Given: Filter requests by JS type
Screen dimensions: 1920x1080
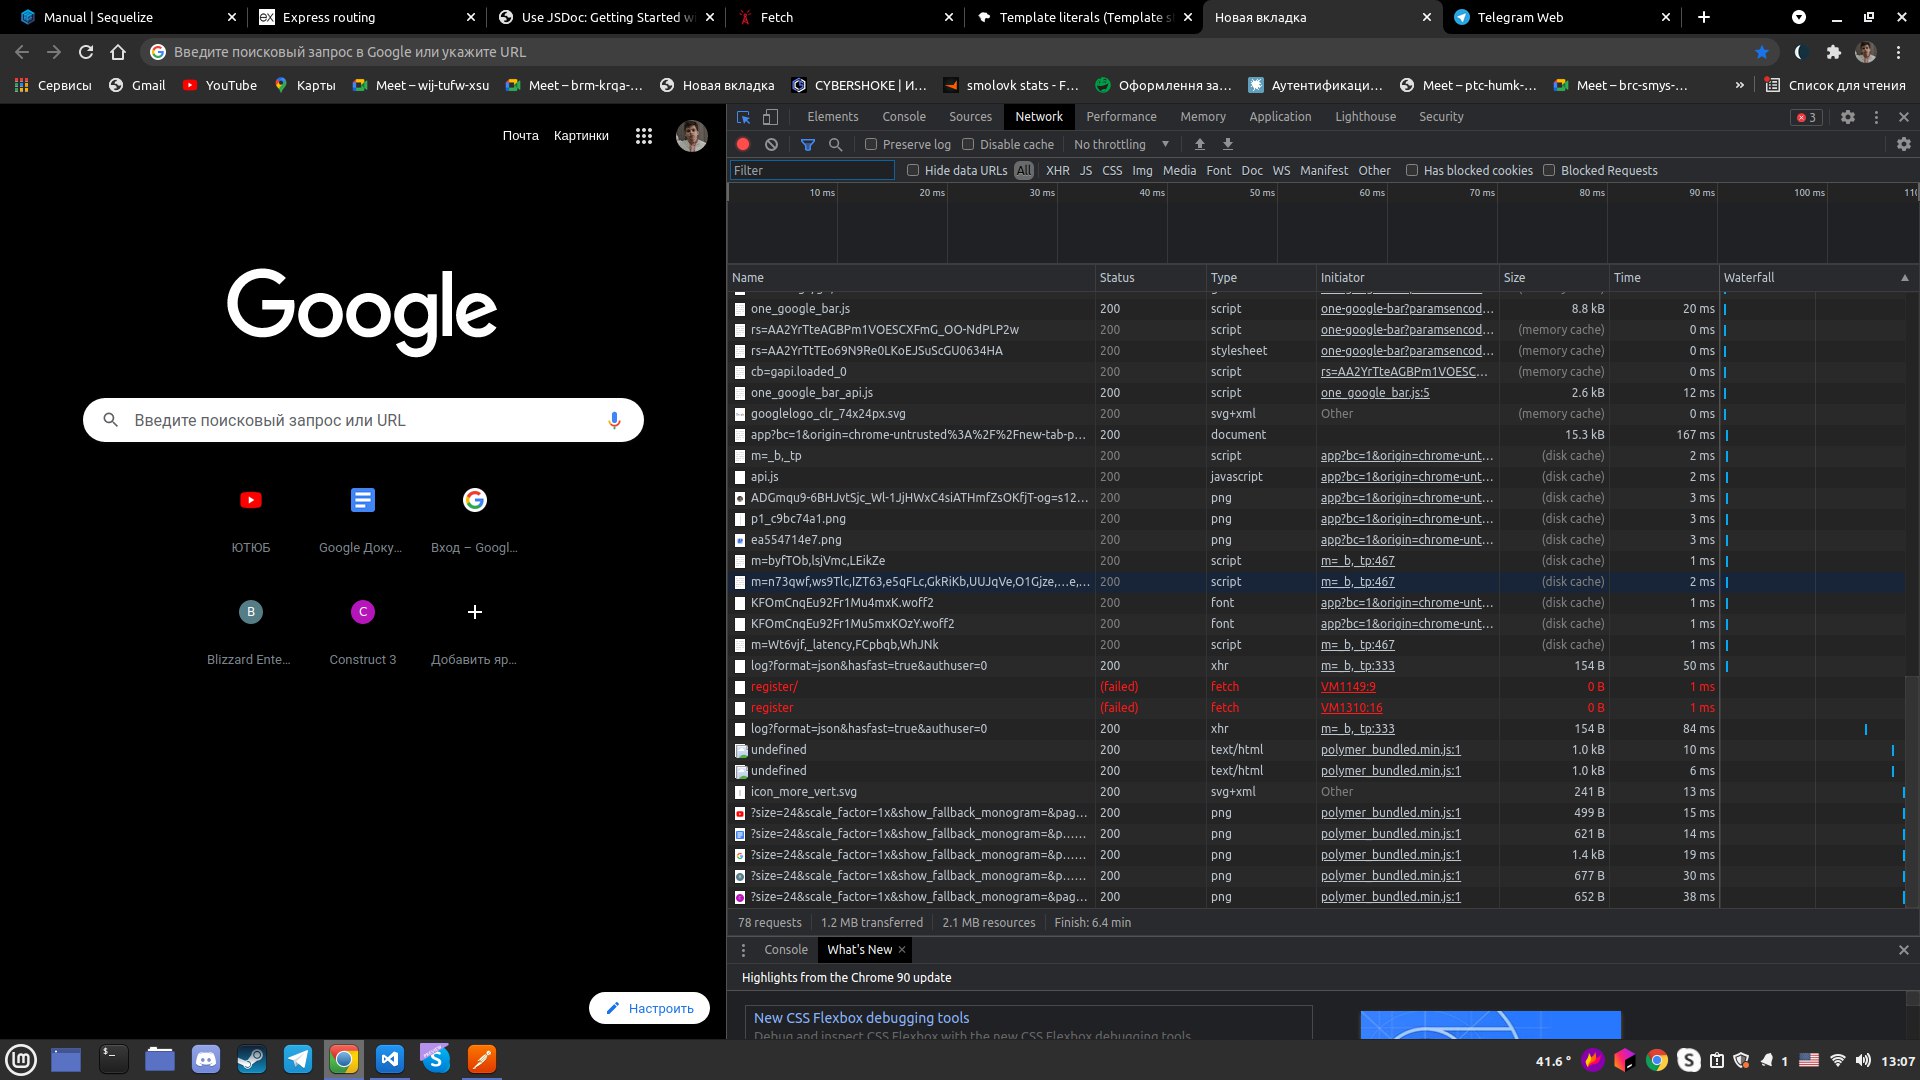Looking at the screenshot, I should [x=1086, y=170].
